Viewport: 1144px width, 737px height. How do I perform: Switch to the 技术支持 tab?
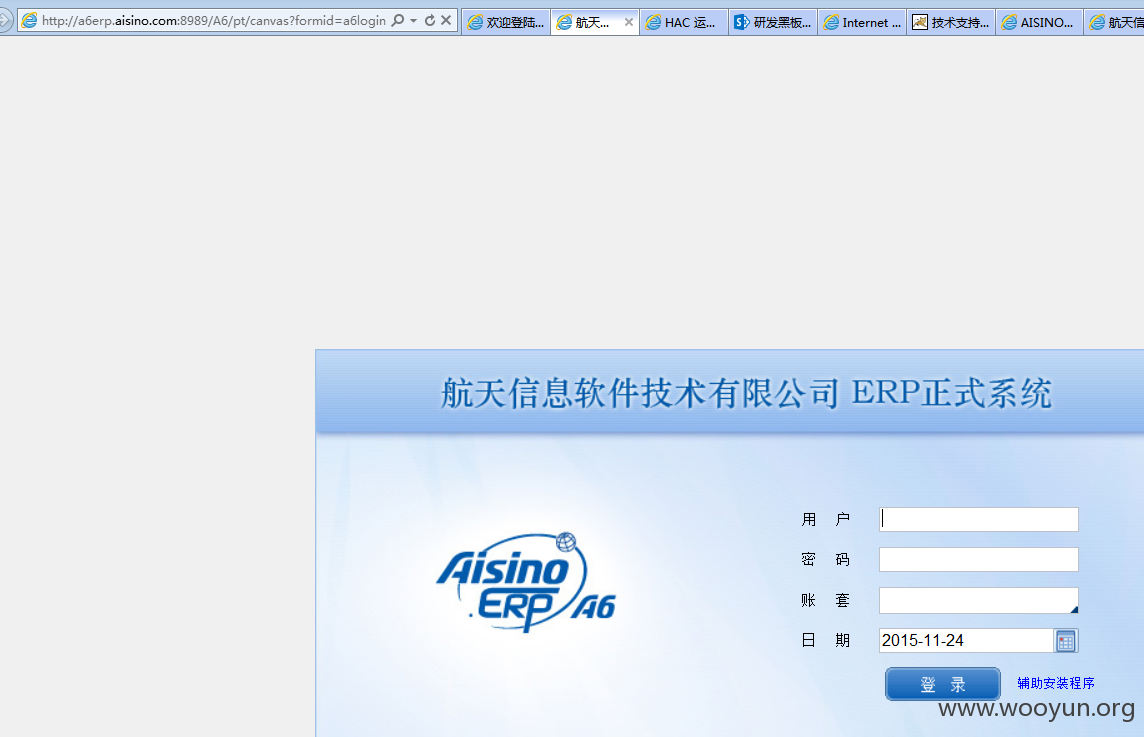click(x=951, y=22)
